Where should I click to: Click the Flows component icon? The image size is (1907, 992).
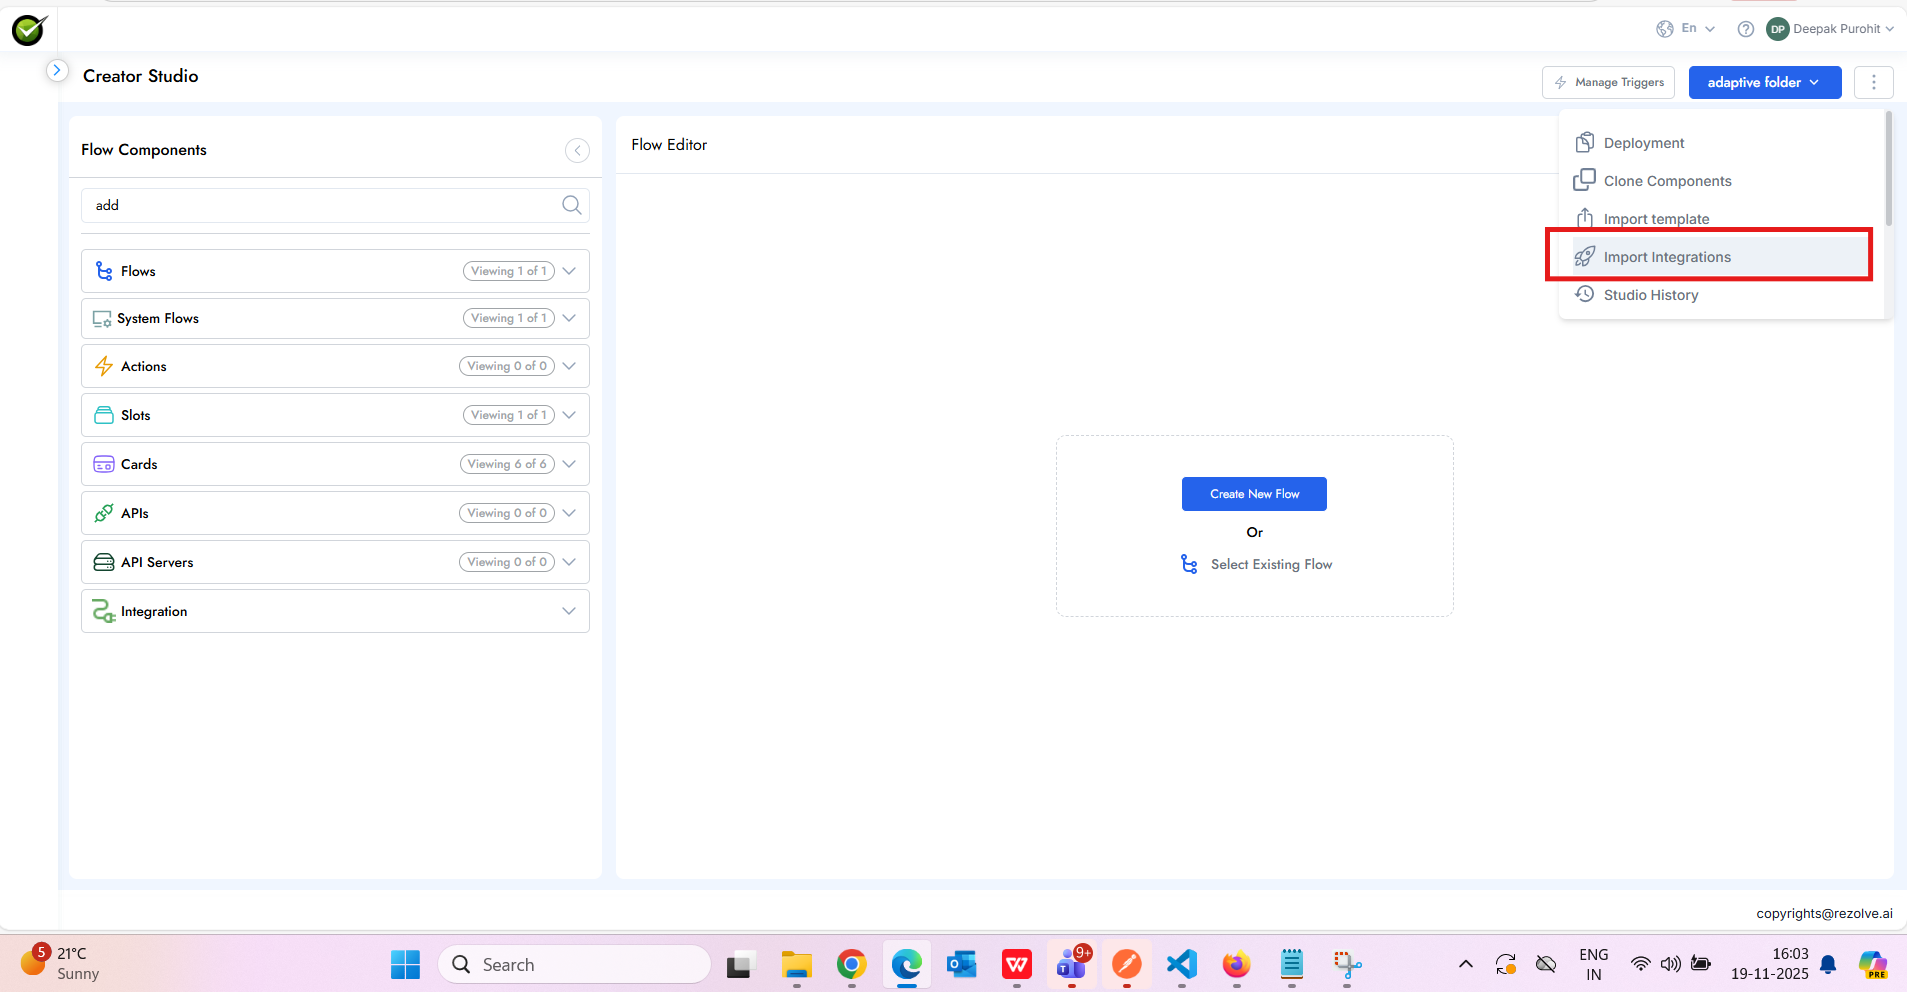click(x=103, y=270)
